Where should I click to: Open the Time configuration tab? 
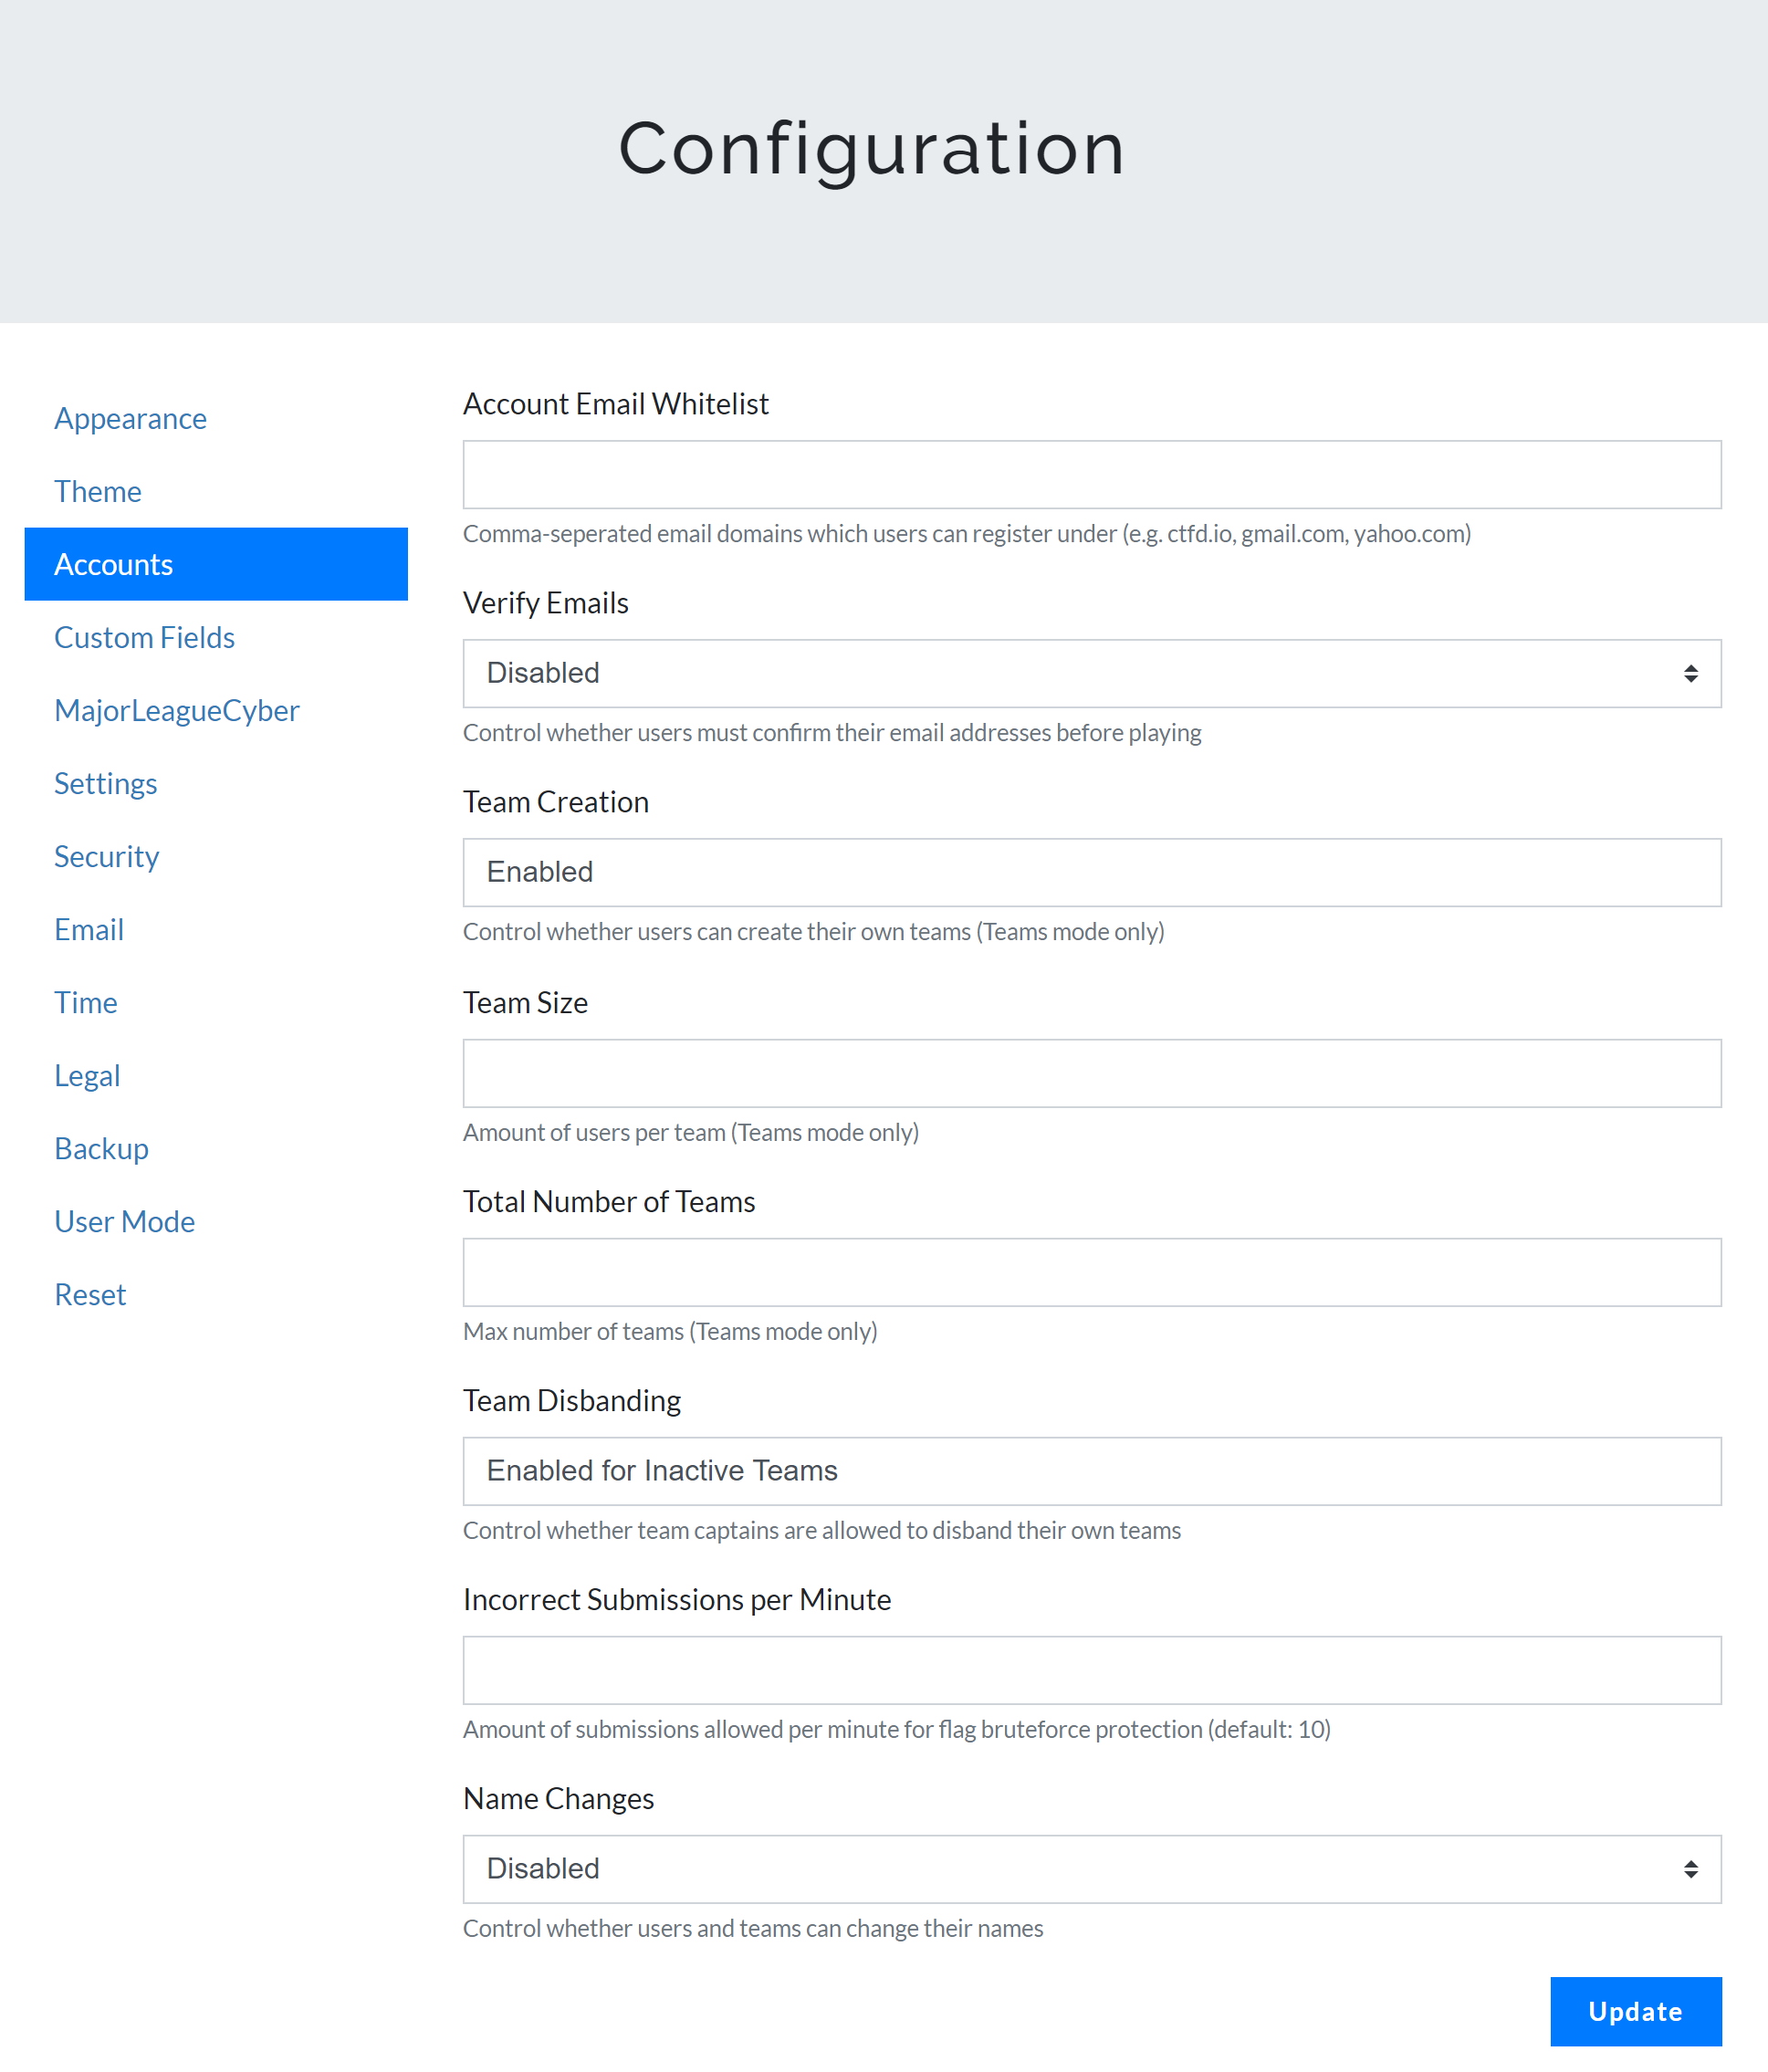pyautogui.click(x=85, y=1002)
